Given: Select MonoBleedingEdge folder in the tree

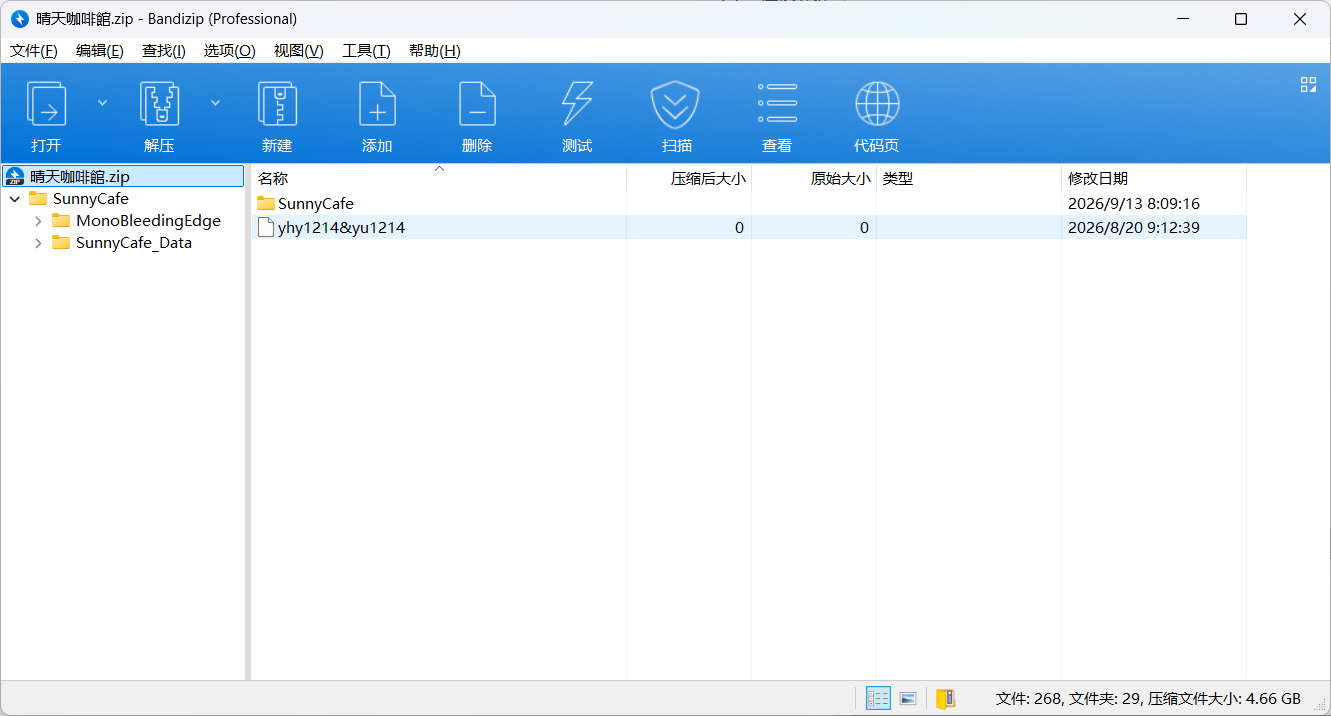Looking at the screenshot, I should pyautogui.click(x=148, y=221).
